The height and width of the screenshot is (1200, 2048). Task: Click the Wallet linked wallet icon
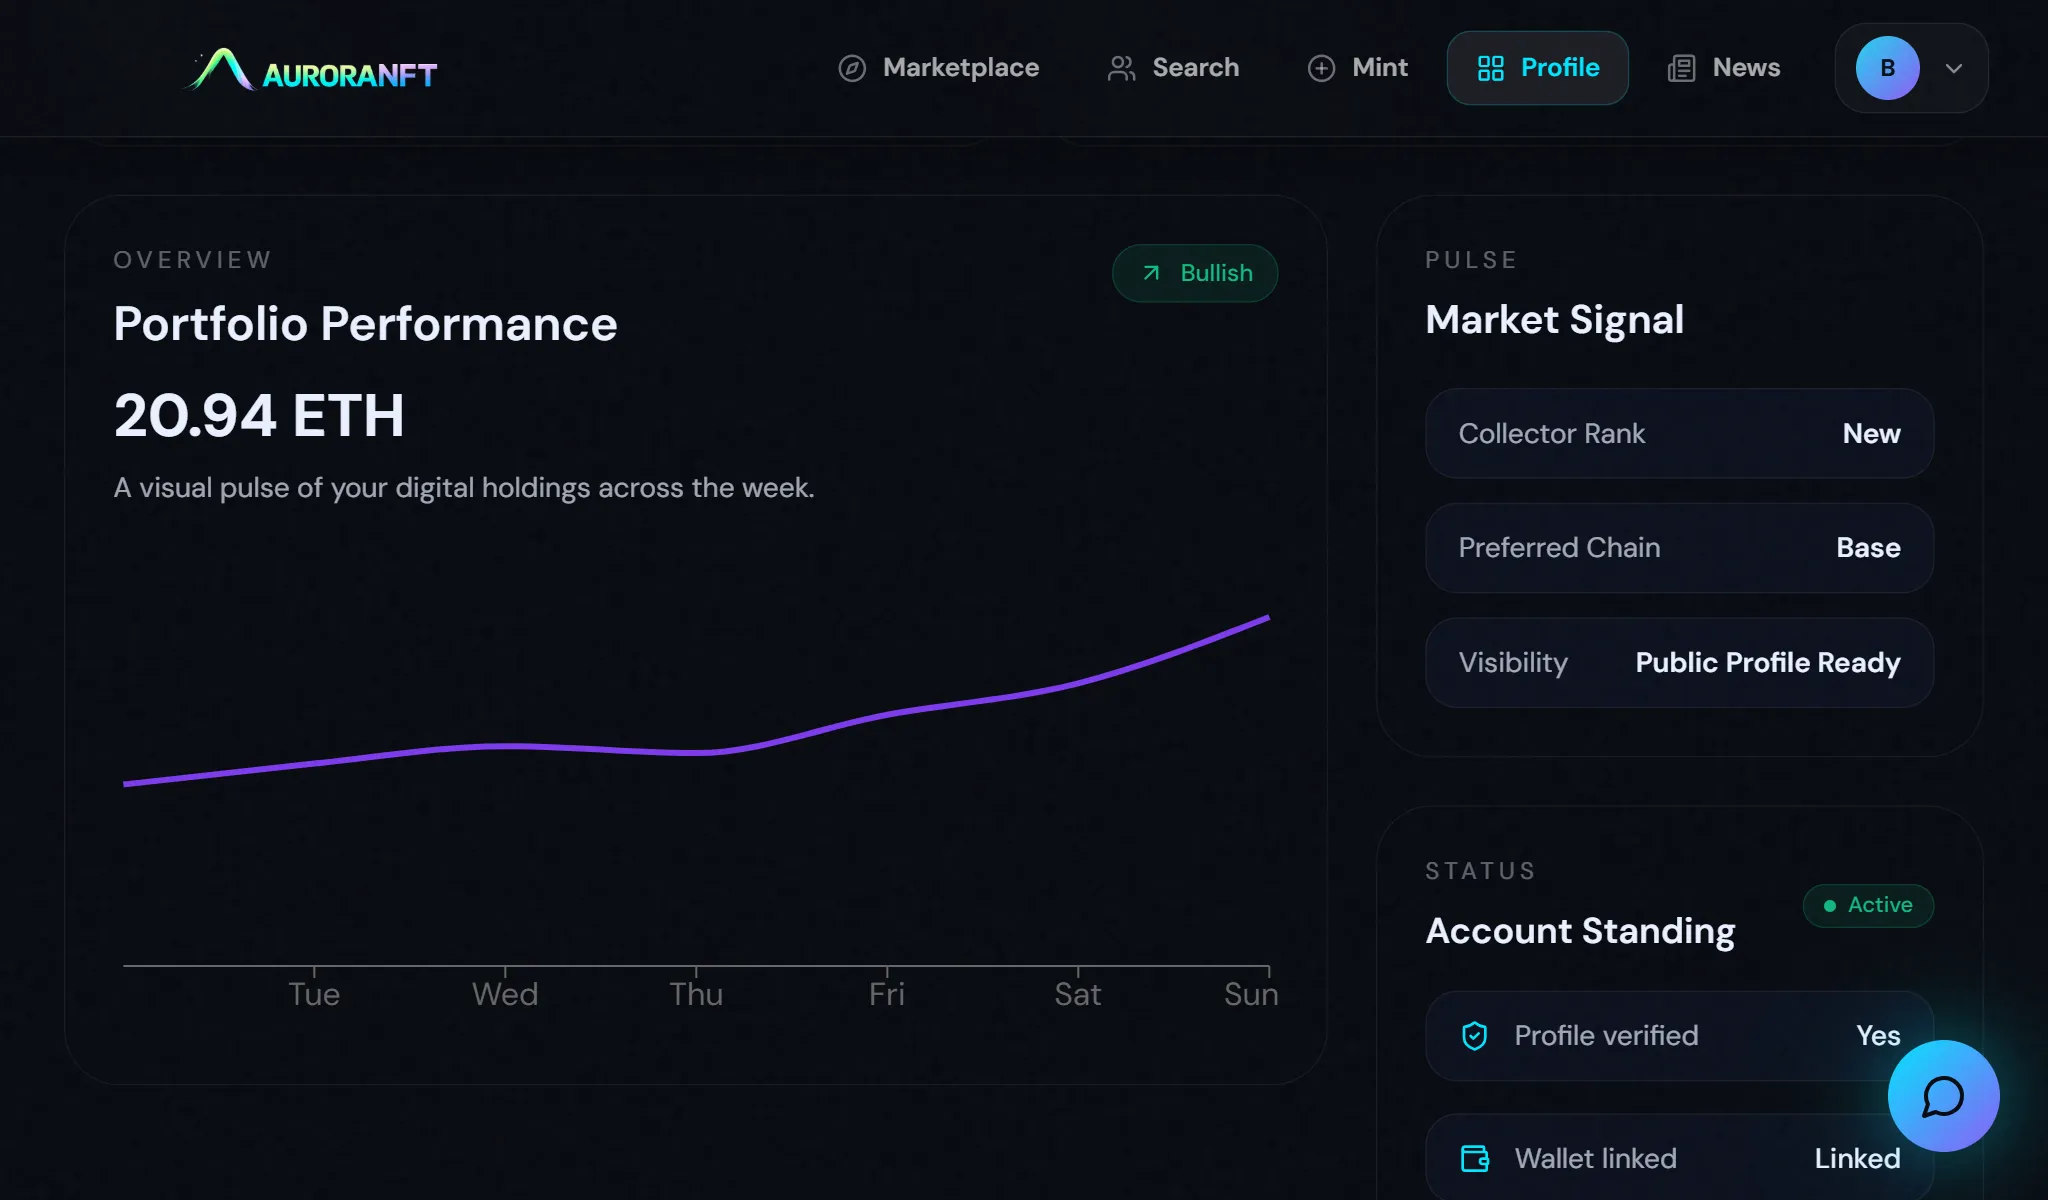[1475, 1158]
